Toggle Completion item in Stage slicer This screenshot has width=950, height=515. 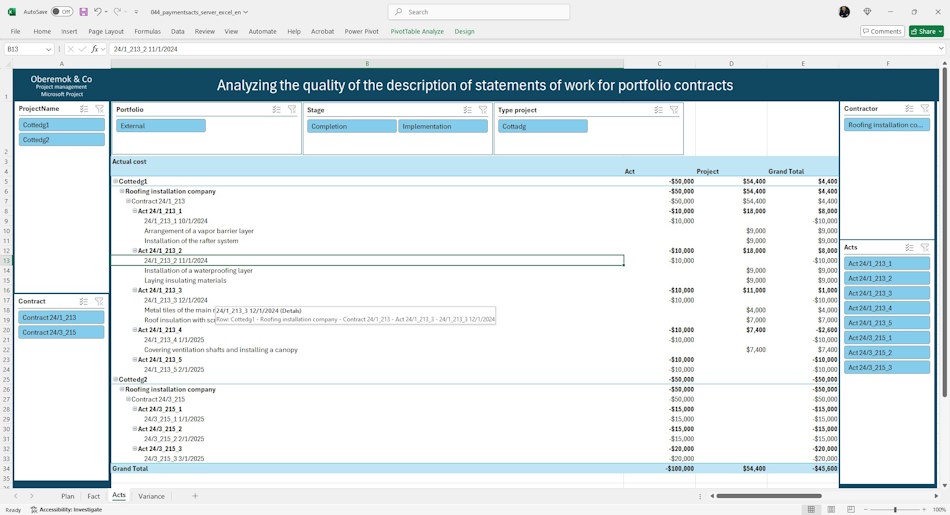click(351, 126)
